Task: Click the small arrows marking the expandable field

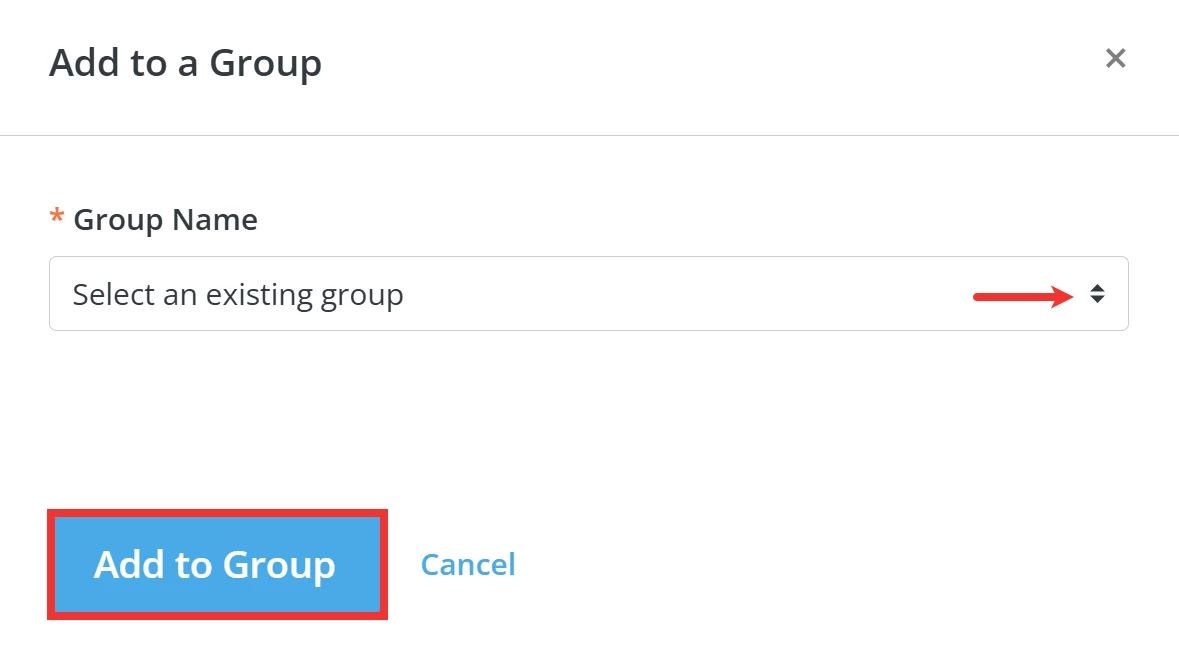Action: (x=1099, y=293)
